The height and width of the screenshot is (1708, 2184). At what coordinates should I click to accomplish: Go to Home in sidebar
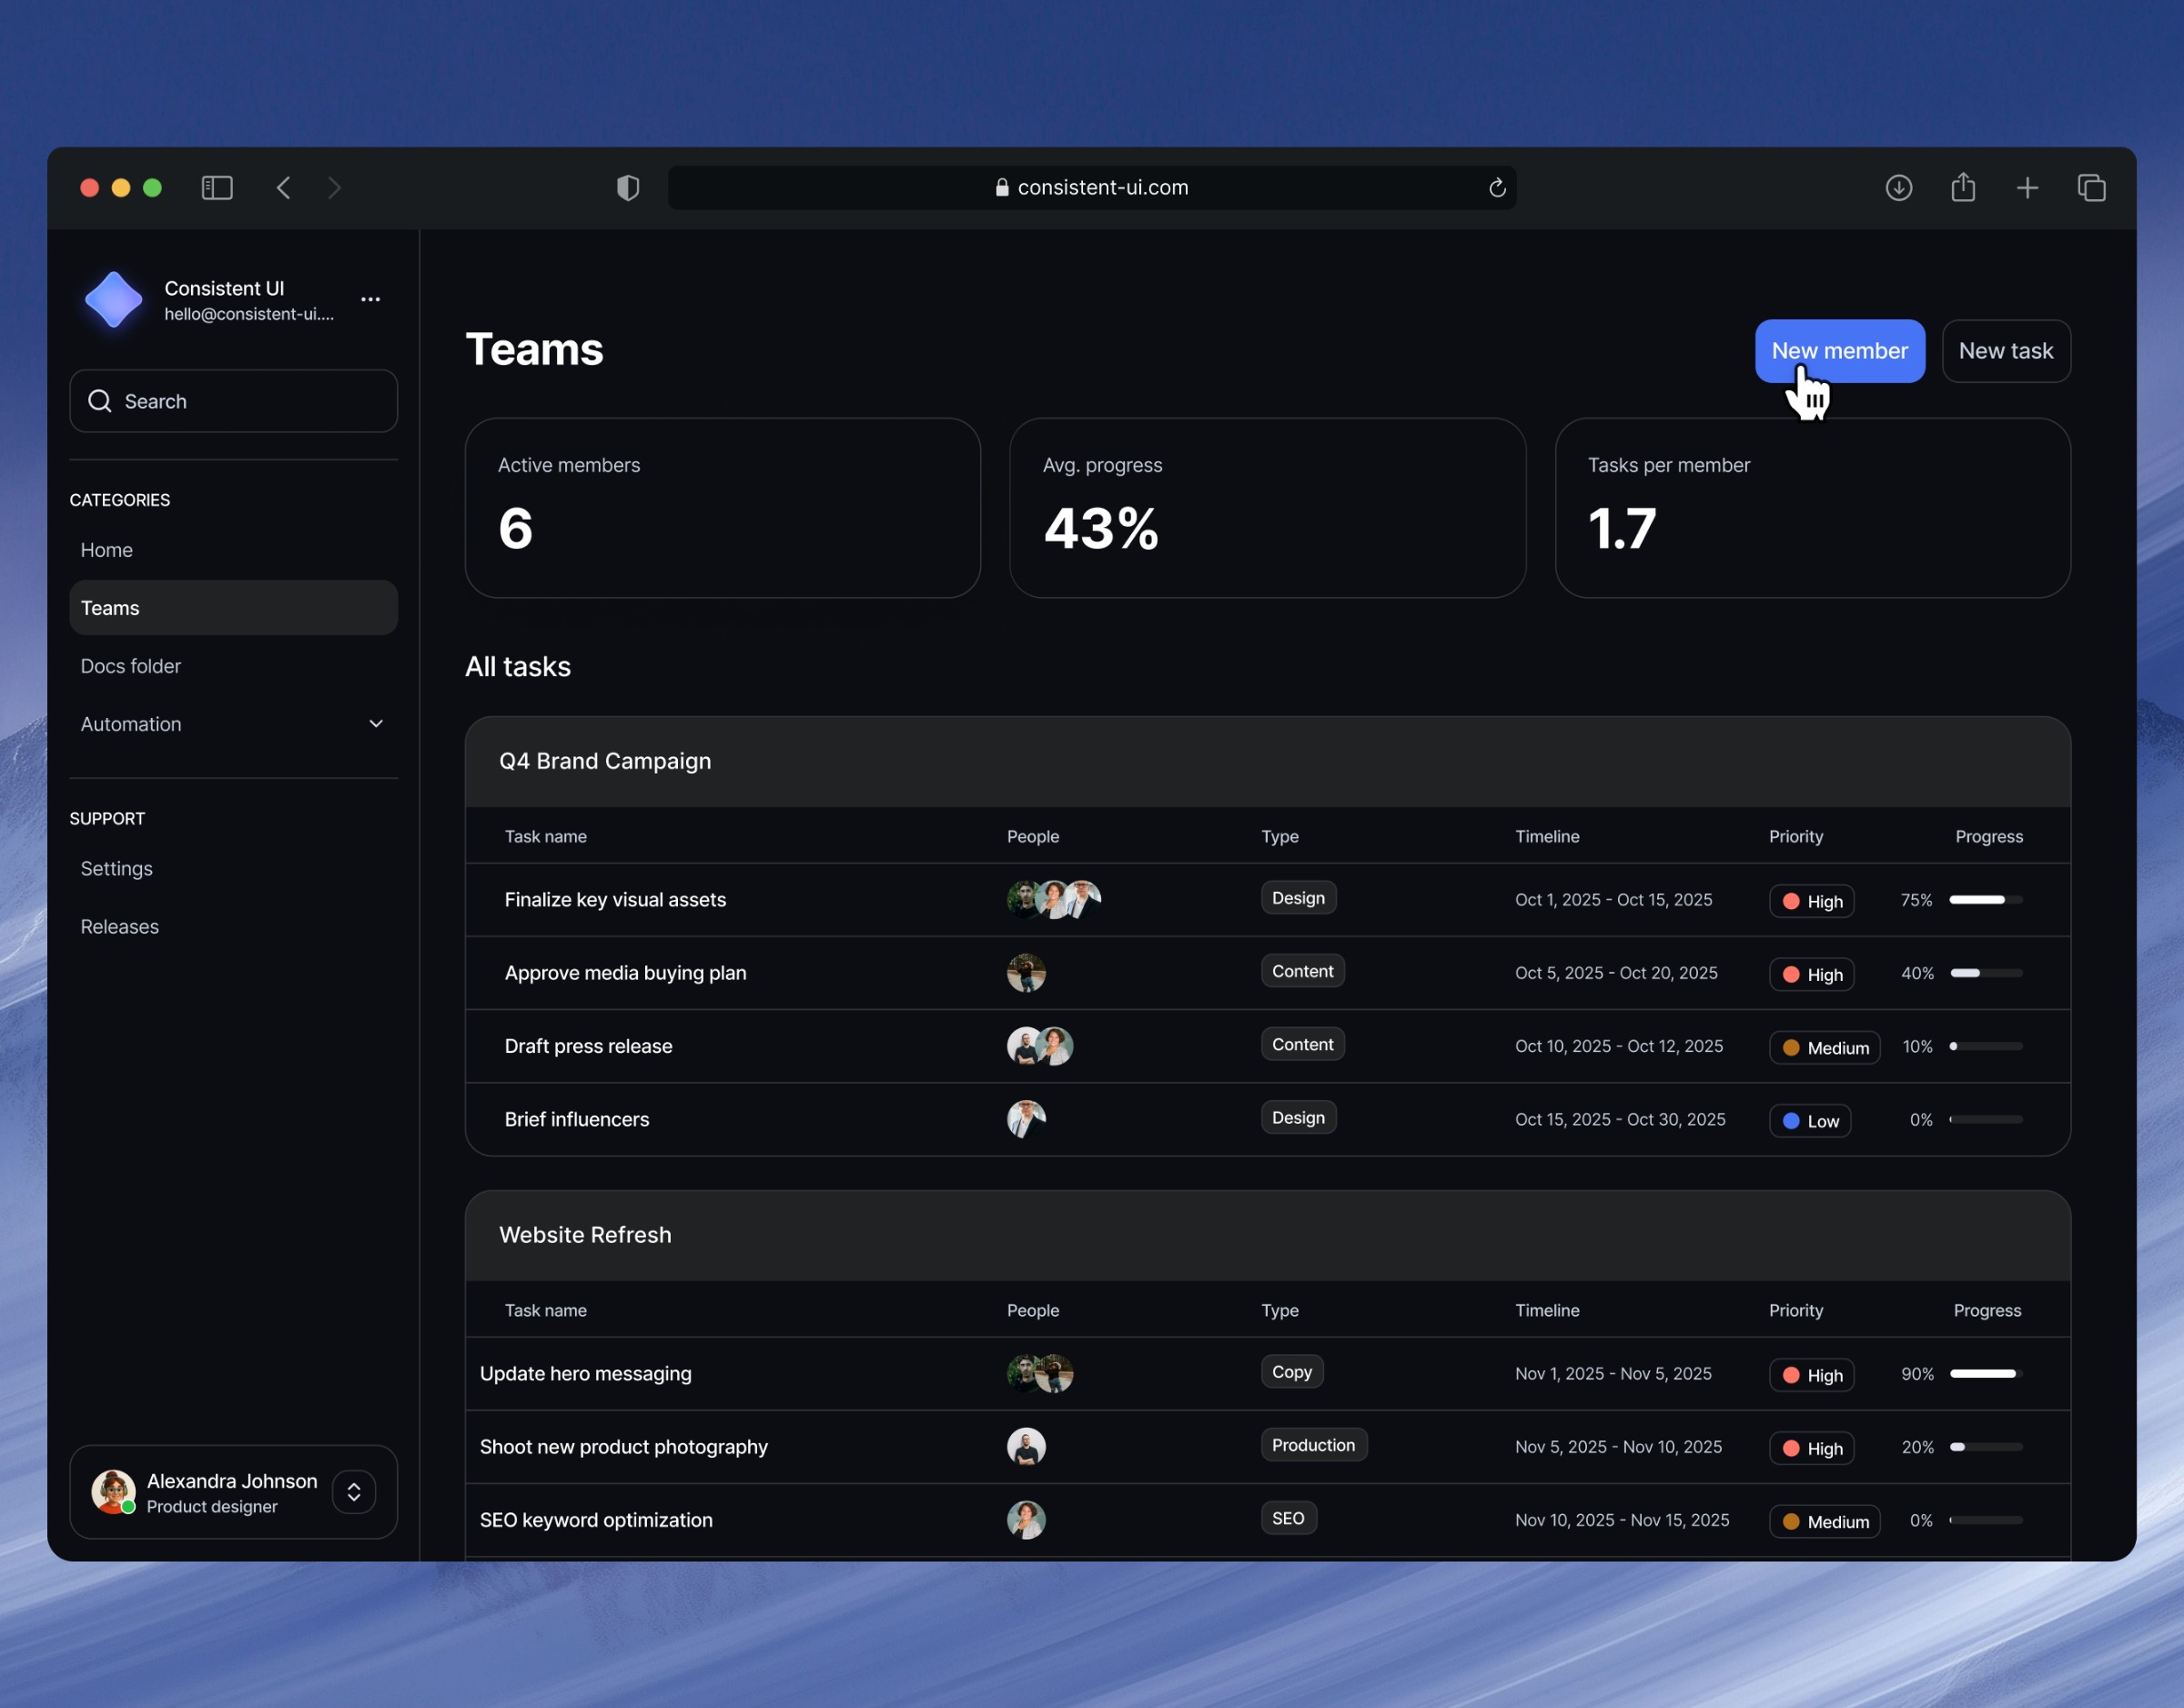(x=107, y=550)
